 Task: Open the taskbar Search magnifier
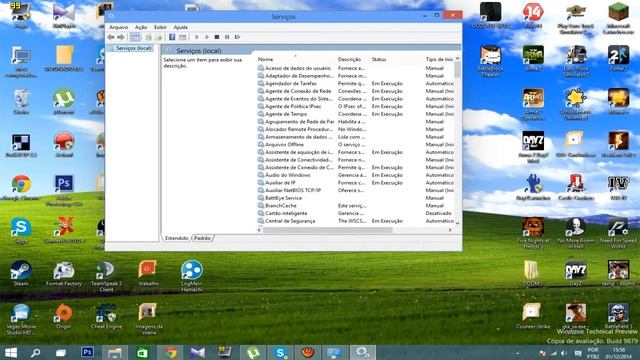[x=36, y=352]
